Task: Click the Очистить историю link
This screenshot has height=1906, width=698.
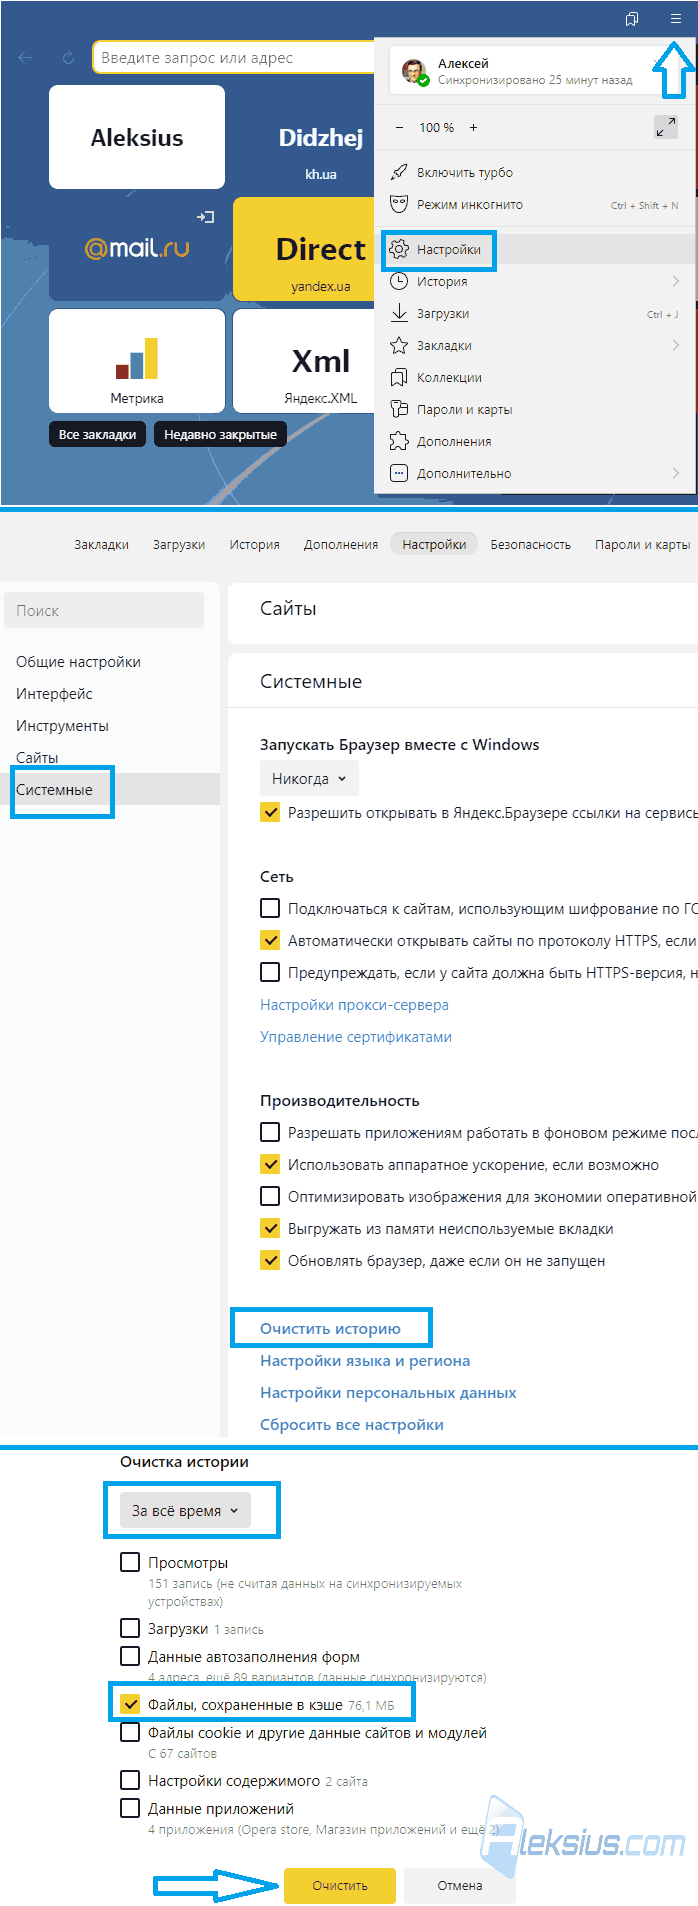Action: 330,1328
